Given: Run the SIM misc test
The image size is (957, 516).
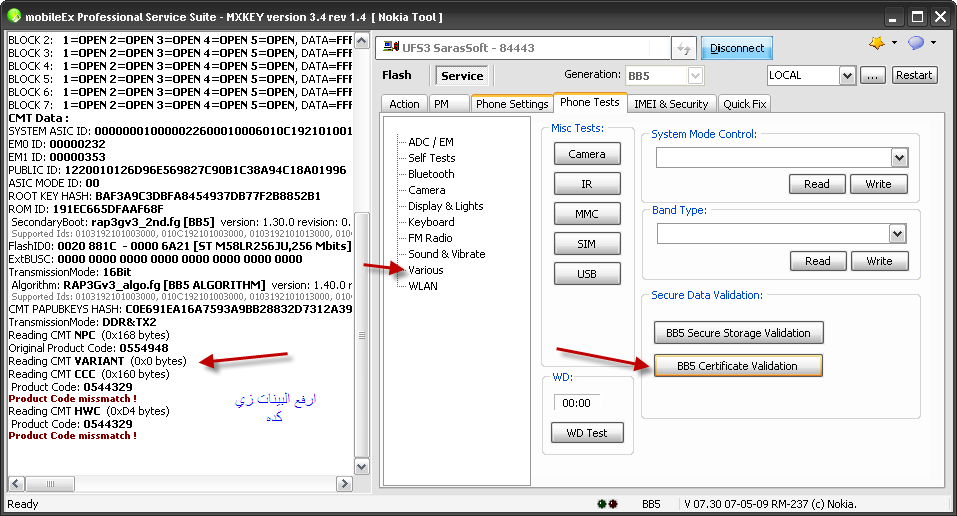Looking at the screenshot, I should tap(587, 244).
